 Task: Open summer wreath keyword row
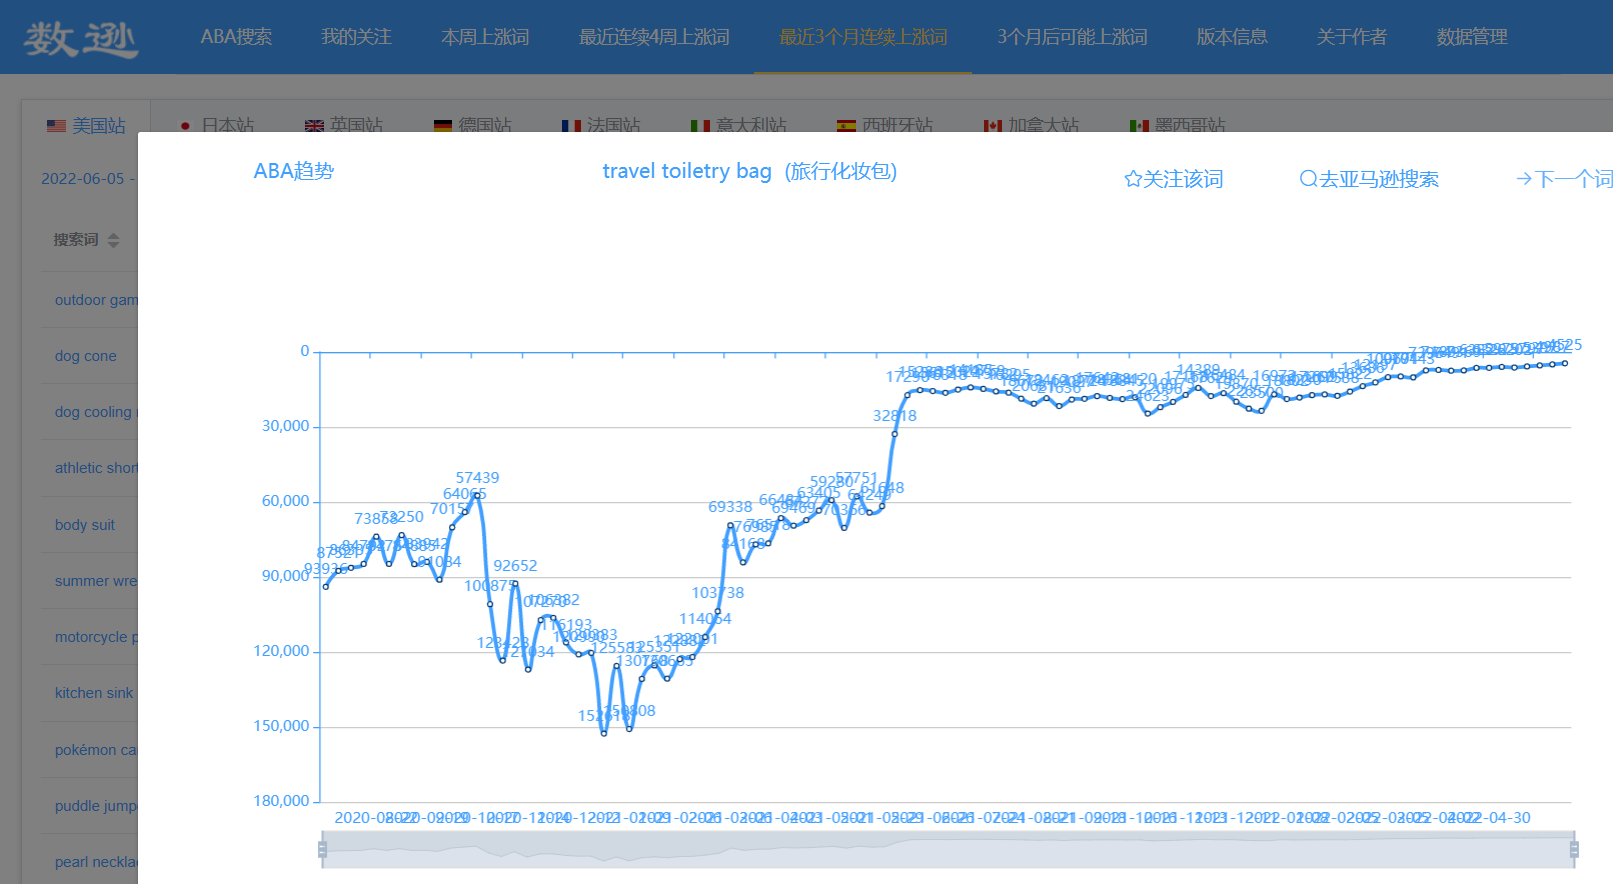(96, 581)
